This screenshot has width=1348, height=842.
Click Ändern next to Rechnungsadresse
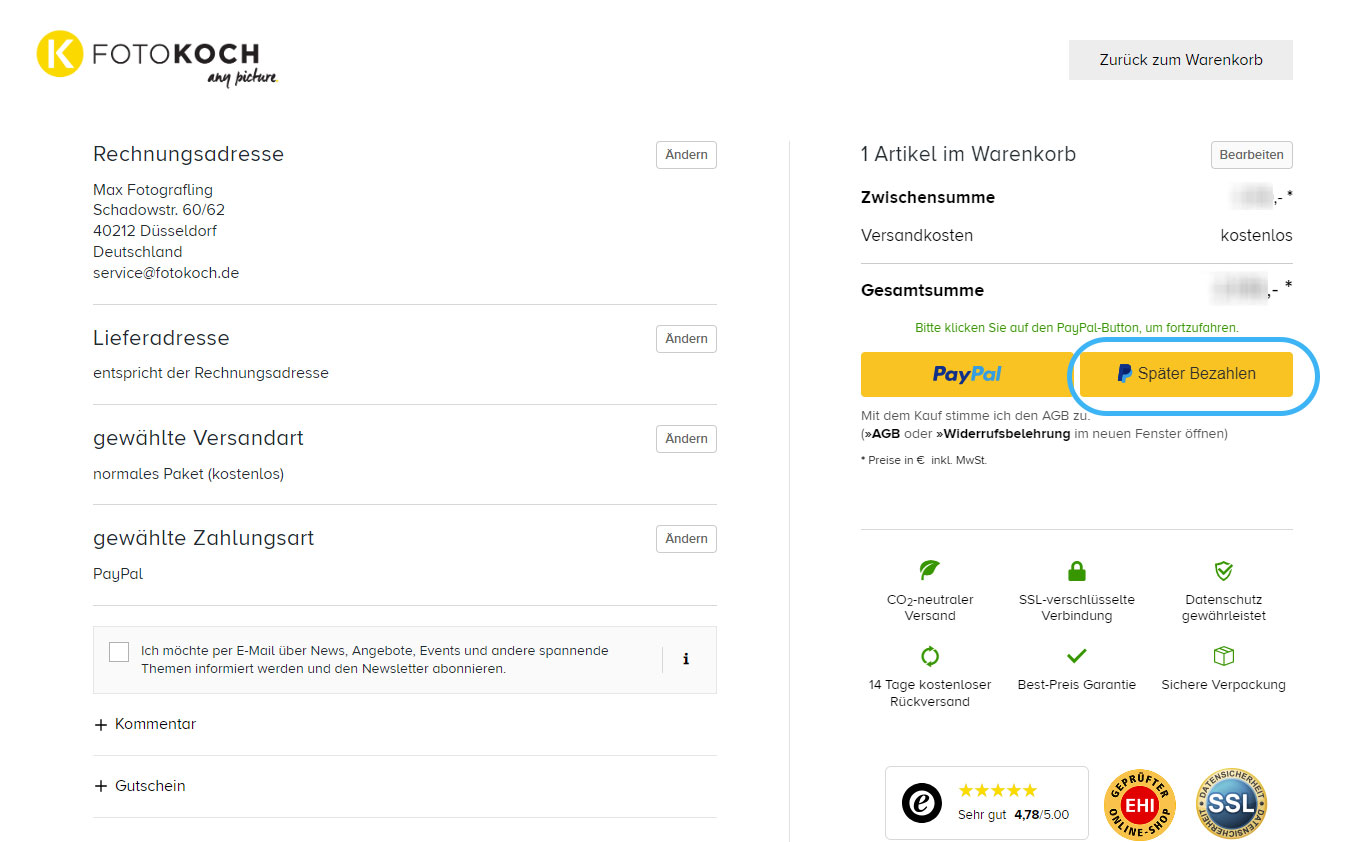686,155
